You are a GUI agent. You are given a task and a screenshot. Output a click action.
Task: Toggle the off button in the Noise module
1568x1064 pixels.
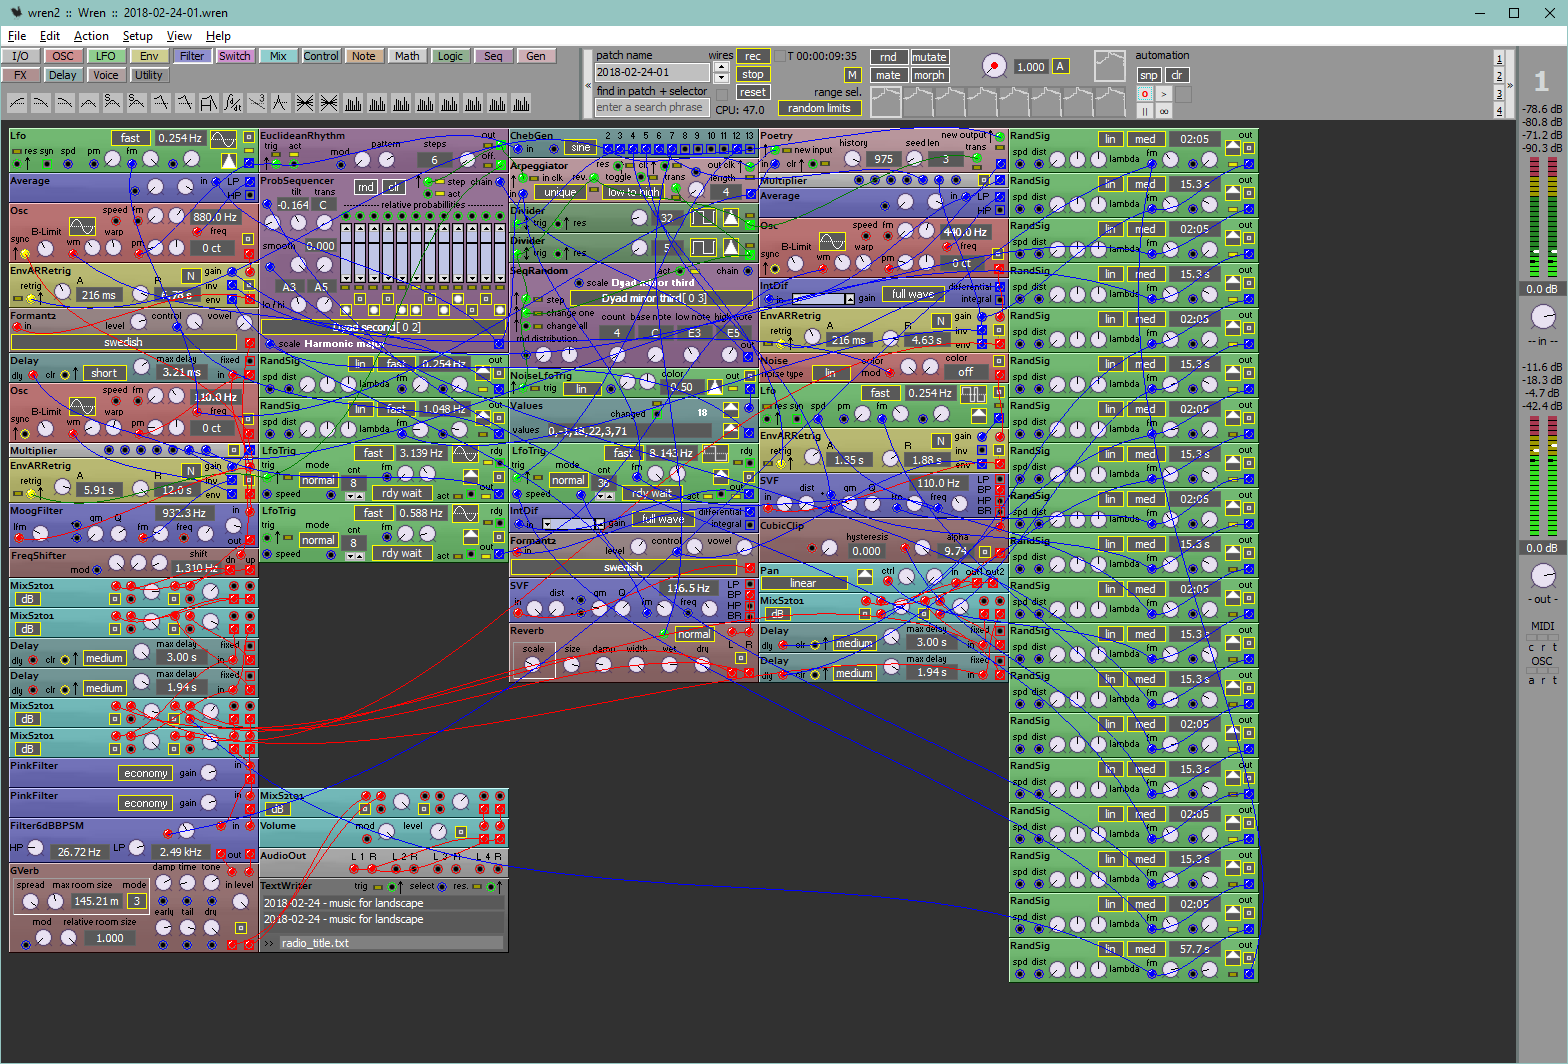click(965, 372)
